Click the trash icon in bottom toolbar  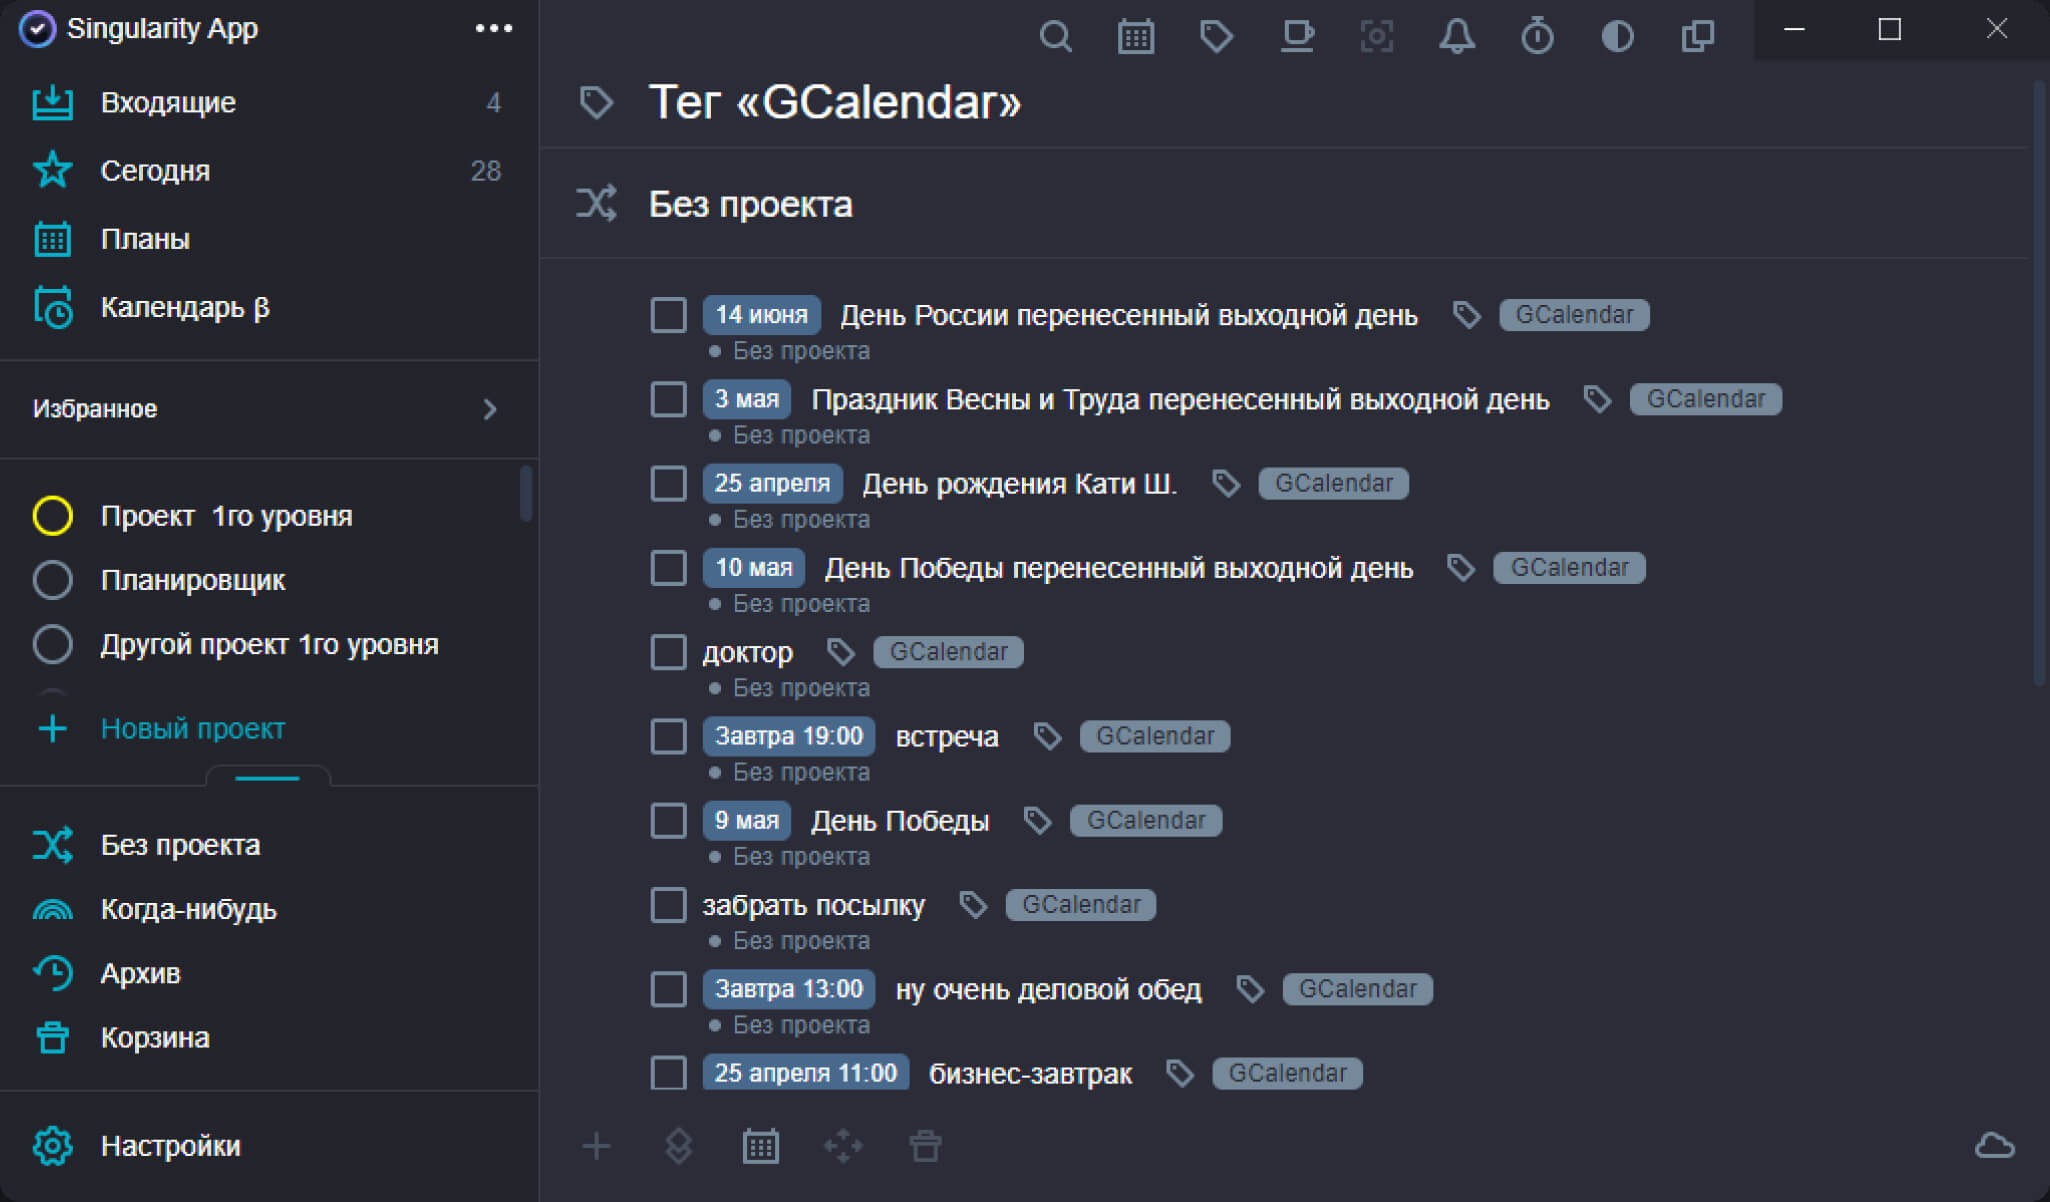click(x=925, y=1146)
